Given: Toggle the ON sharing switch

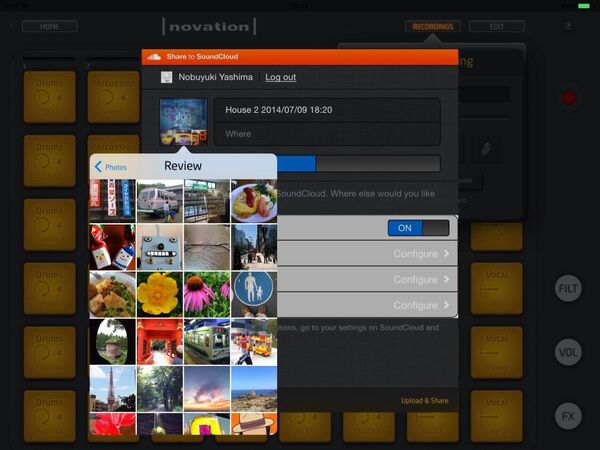Looking at the screenshot, I should click(x=418, y=228).
